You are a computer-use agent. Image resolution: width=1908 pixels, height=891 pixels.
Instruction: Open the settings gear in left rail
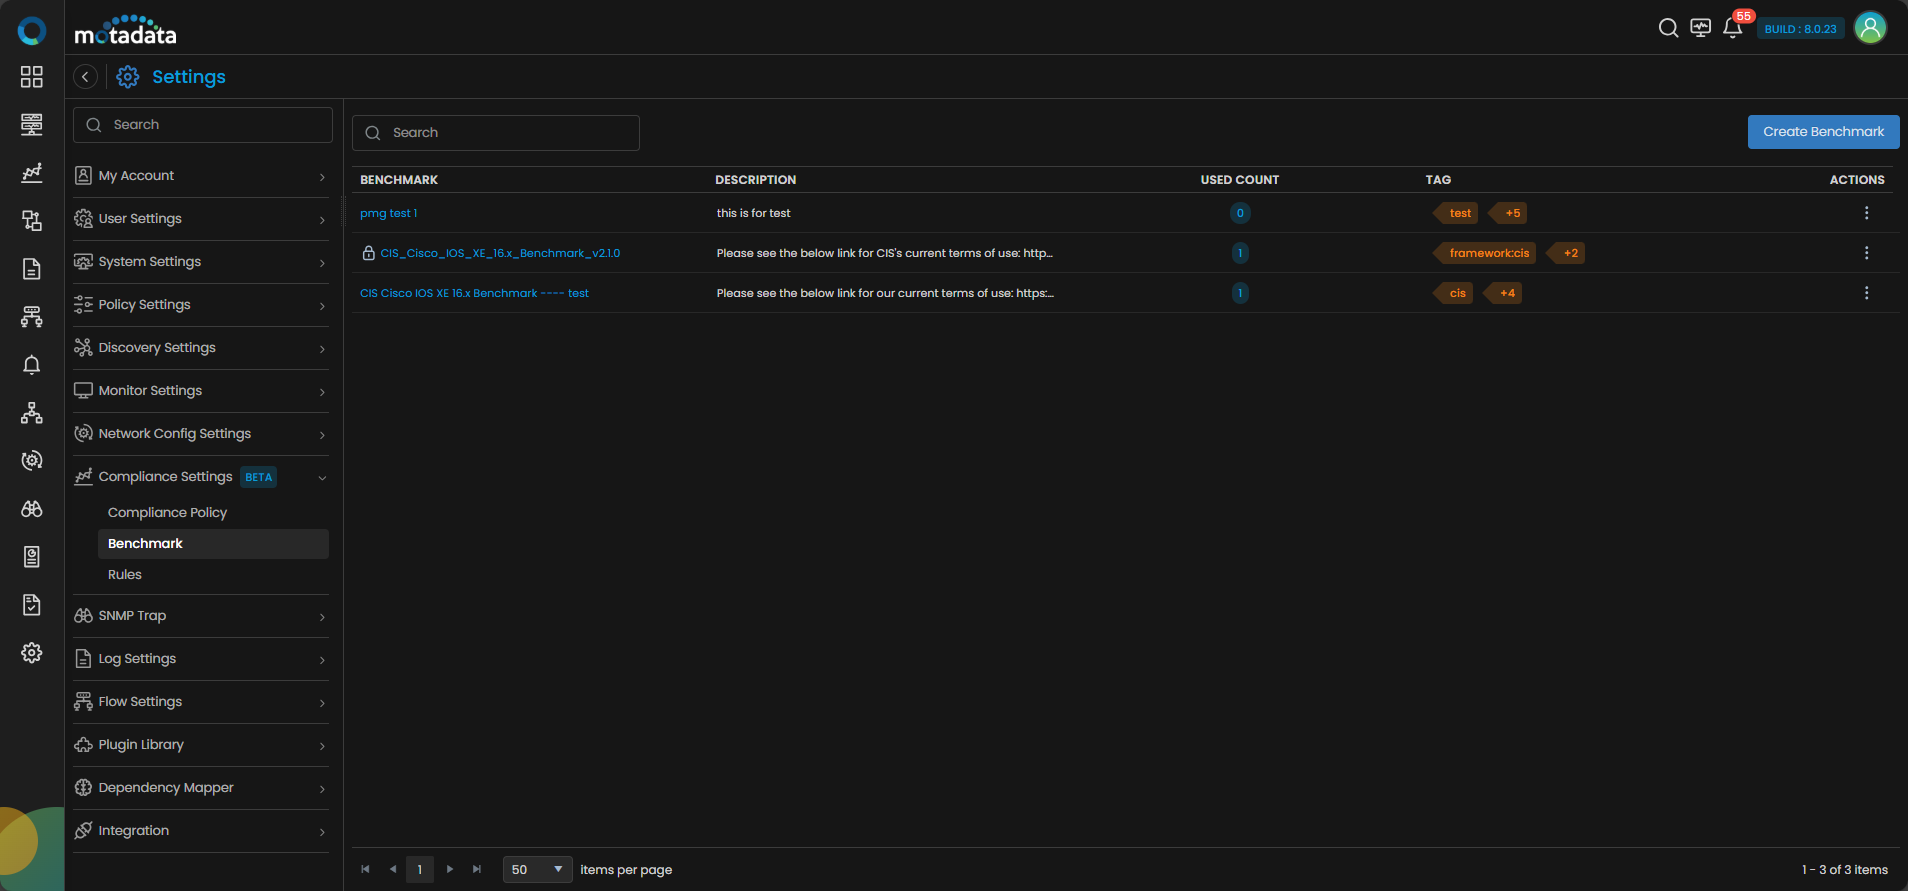32,653
